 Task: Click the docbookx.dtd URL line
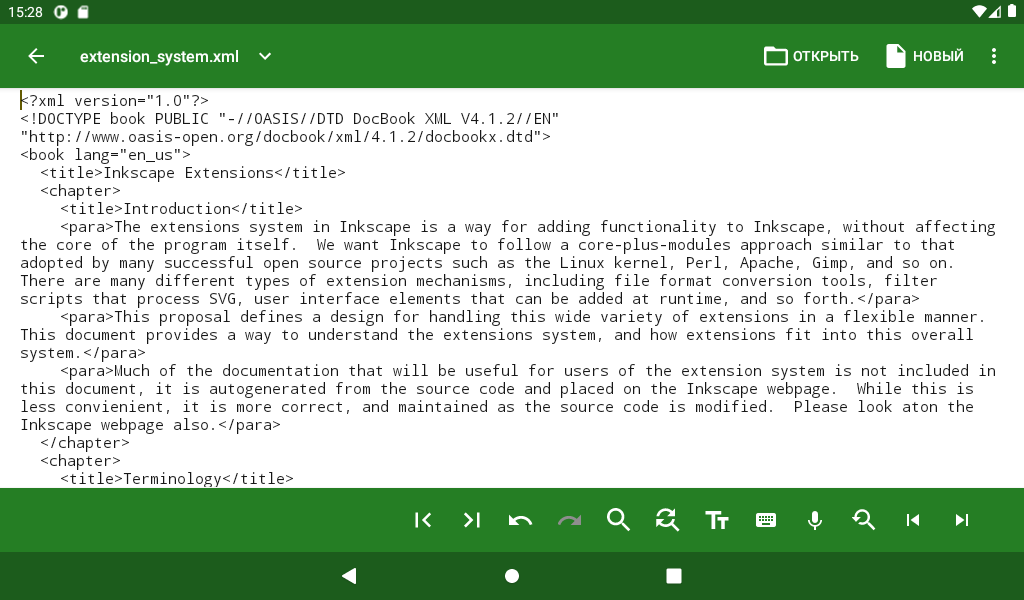285,136
